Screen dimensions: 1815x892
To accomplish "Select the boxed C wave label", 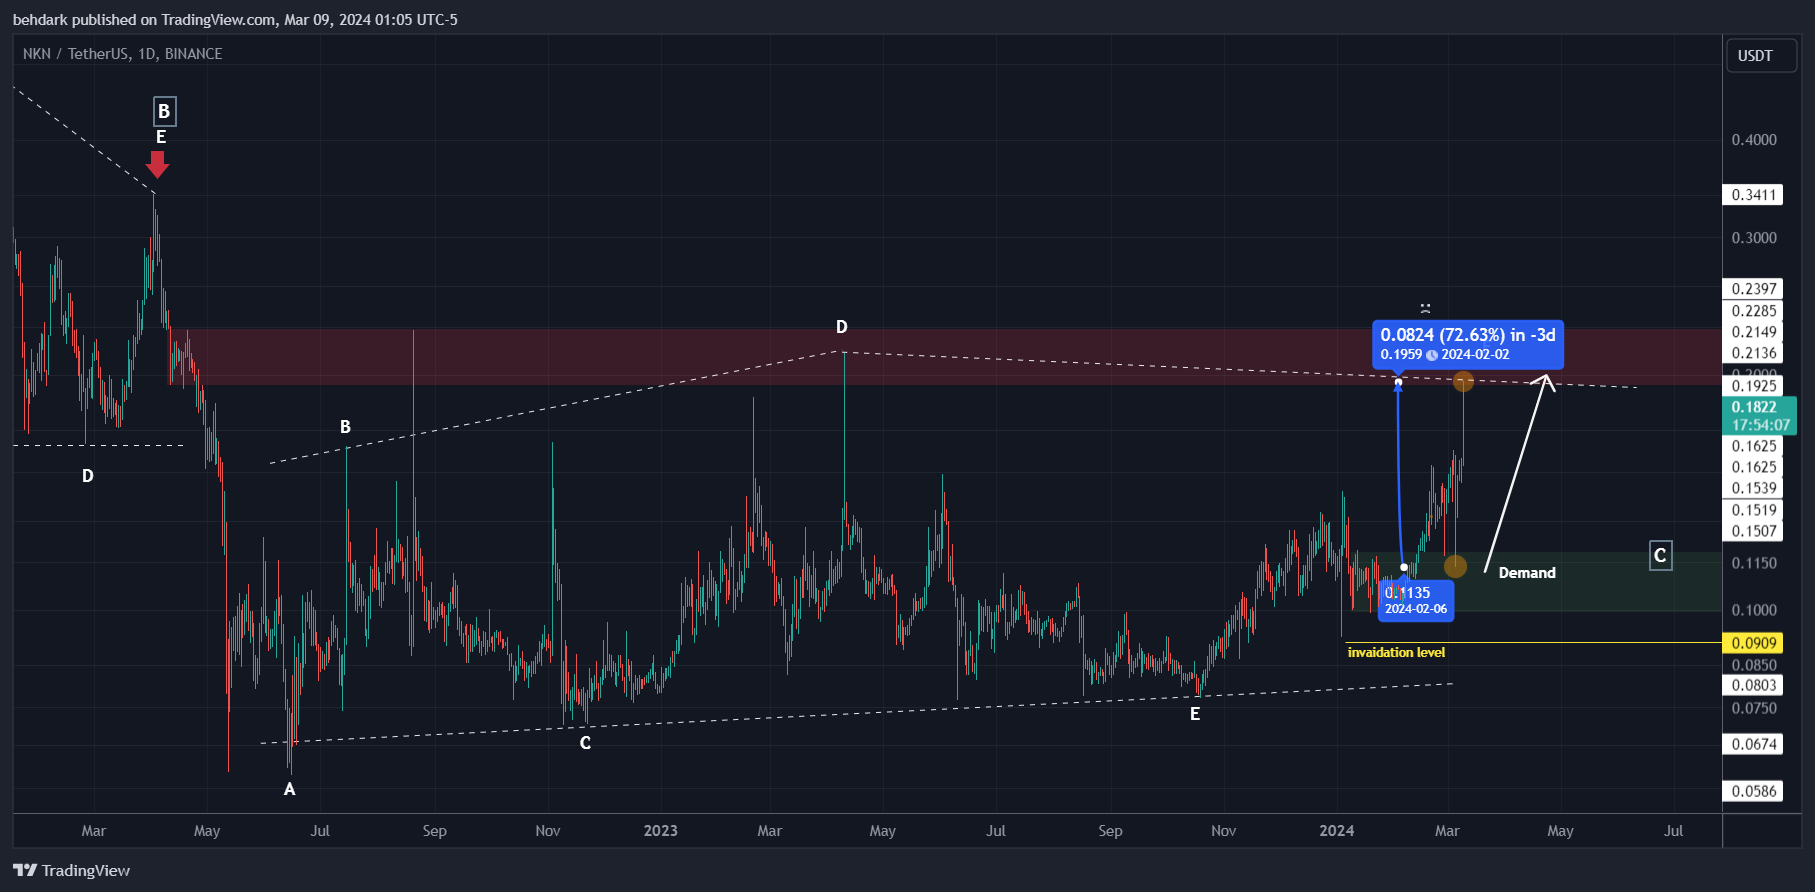I will pyautogui.click(x=1660, y=555).
